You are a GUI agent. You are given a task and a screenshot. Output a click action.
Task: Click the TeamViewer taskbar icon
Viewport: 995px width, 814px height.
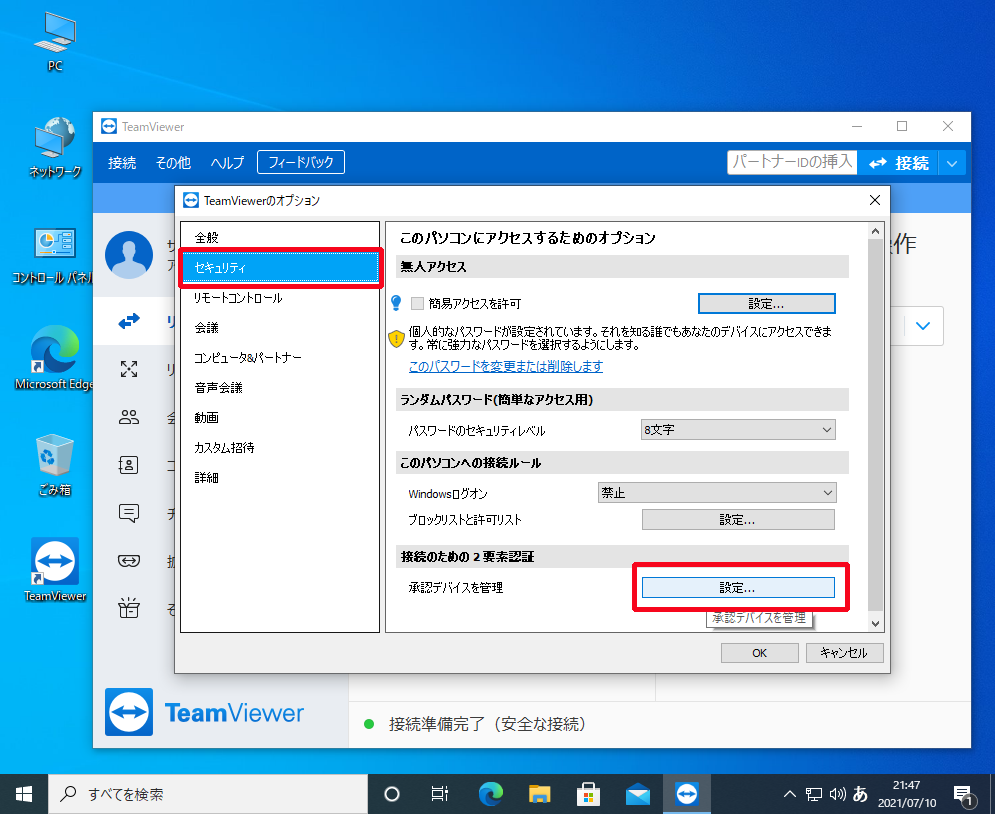pos(686,794)
